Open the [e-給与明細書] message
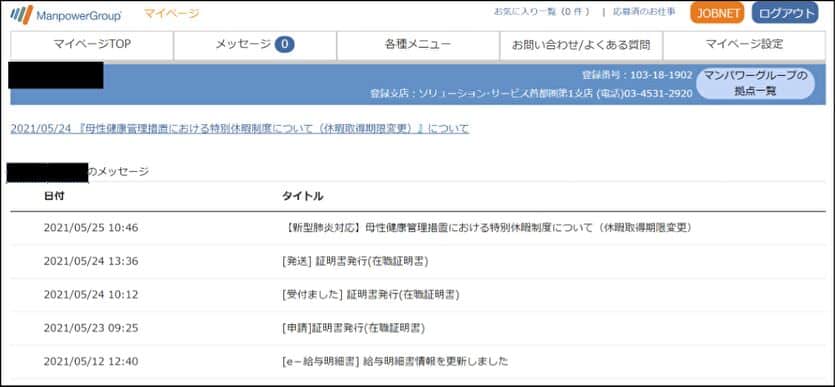Screen dimensions: 835x387 point(395,361)
